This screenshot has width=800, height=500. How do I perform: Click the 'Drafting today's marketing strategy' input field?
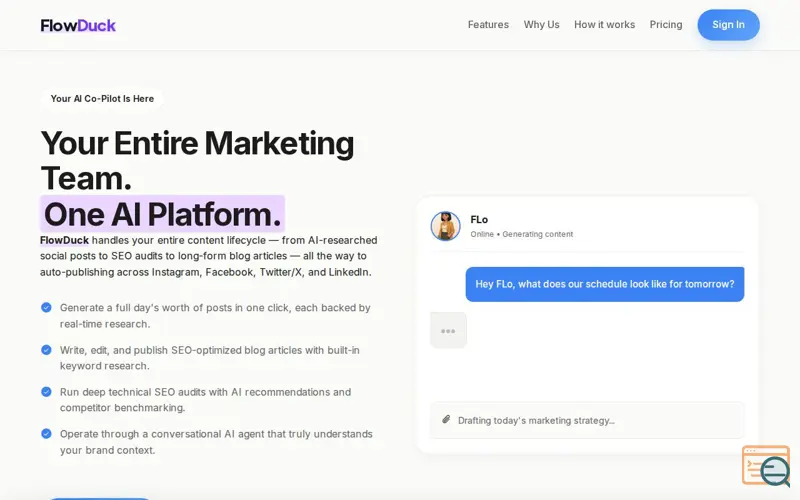tap(587, 420)
